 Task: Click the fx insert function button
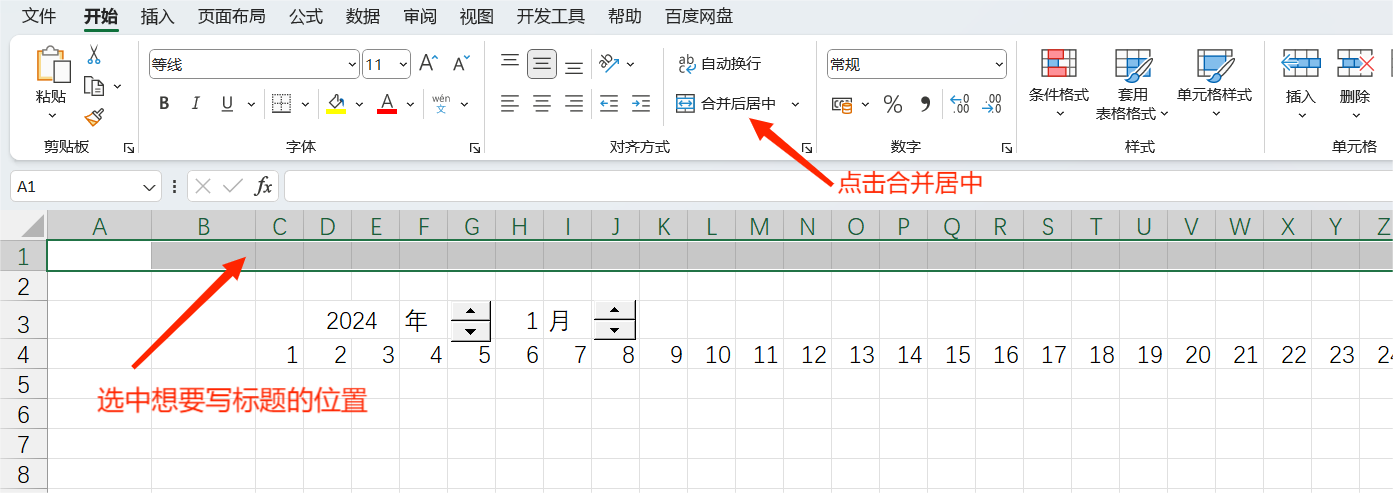pyautogui.click(x=264, y=186)
